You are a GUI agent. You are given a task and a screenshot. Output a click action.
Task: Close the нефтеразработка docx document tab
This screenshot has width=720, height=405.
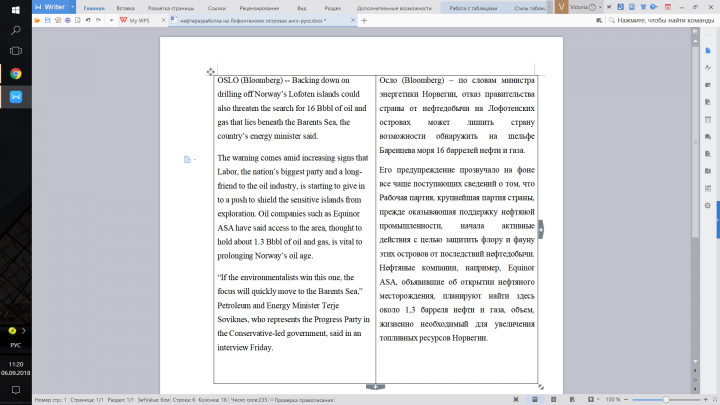coord(353,20)
